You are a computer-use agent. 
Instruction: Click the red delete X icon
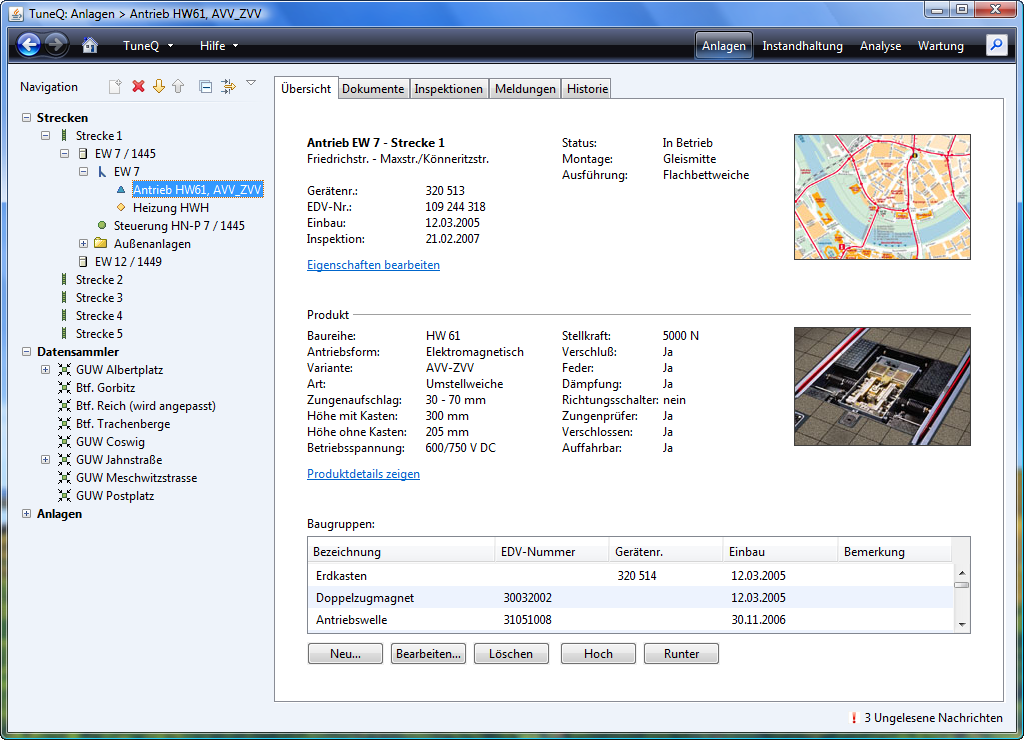138,86
